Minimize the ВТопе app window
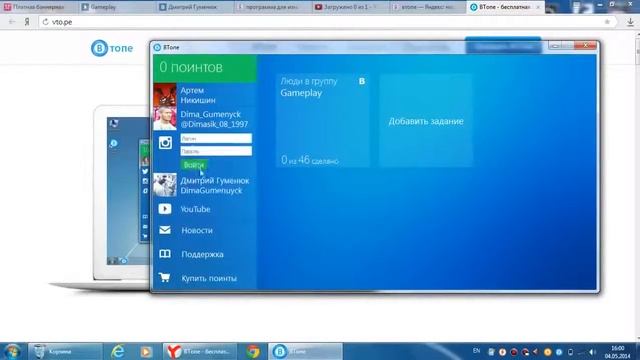The width and height of the screenshot is (640, 360). click(554, 46)
